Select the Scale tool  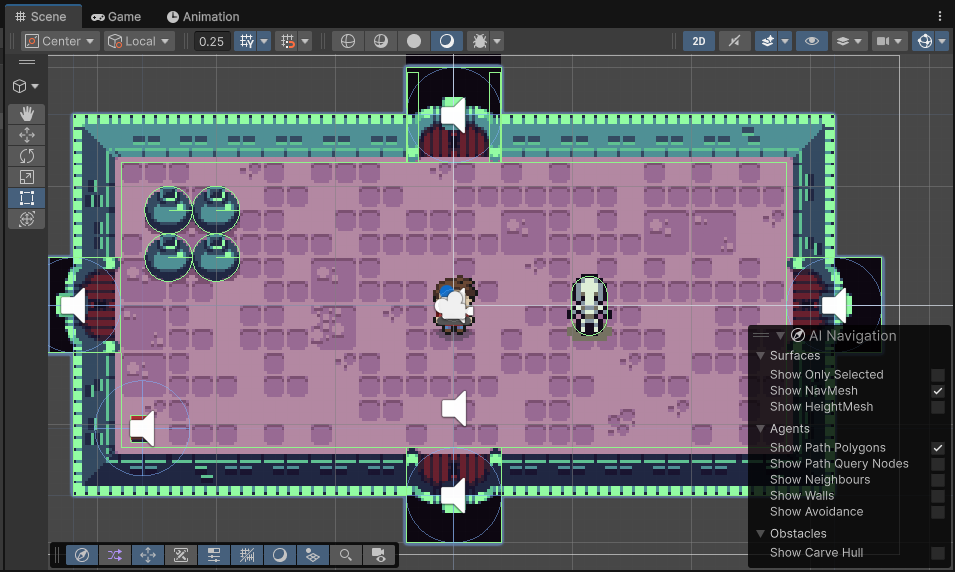26,177
